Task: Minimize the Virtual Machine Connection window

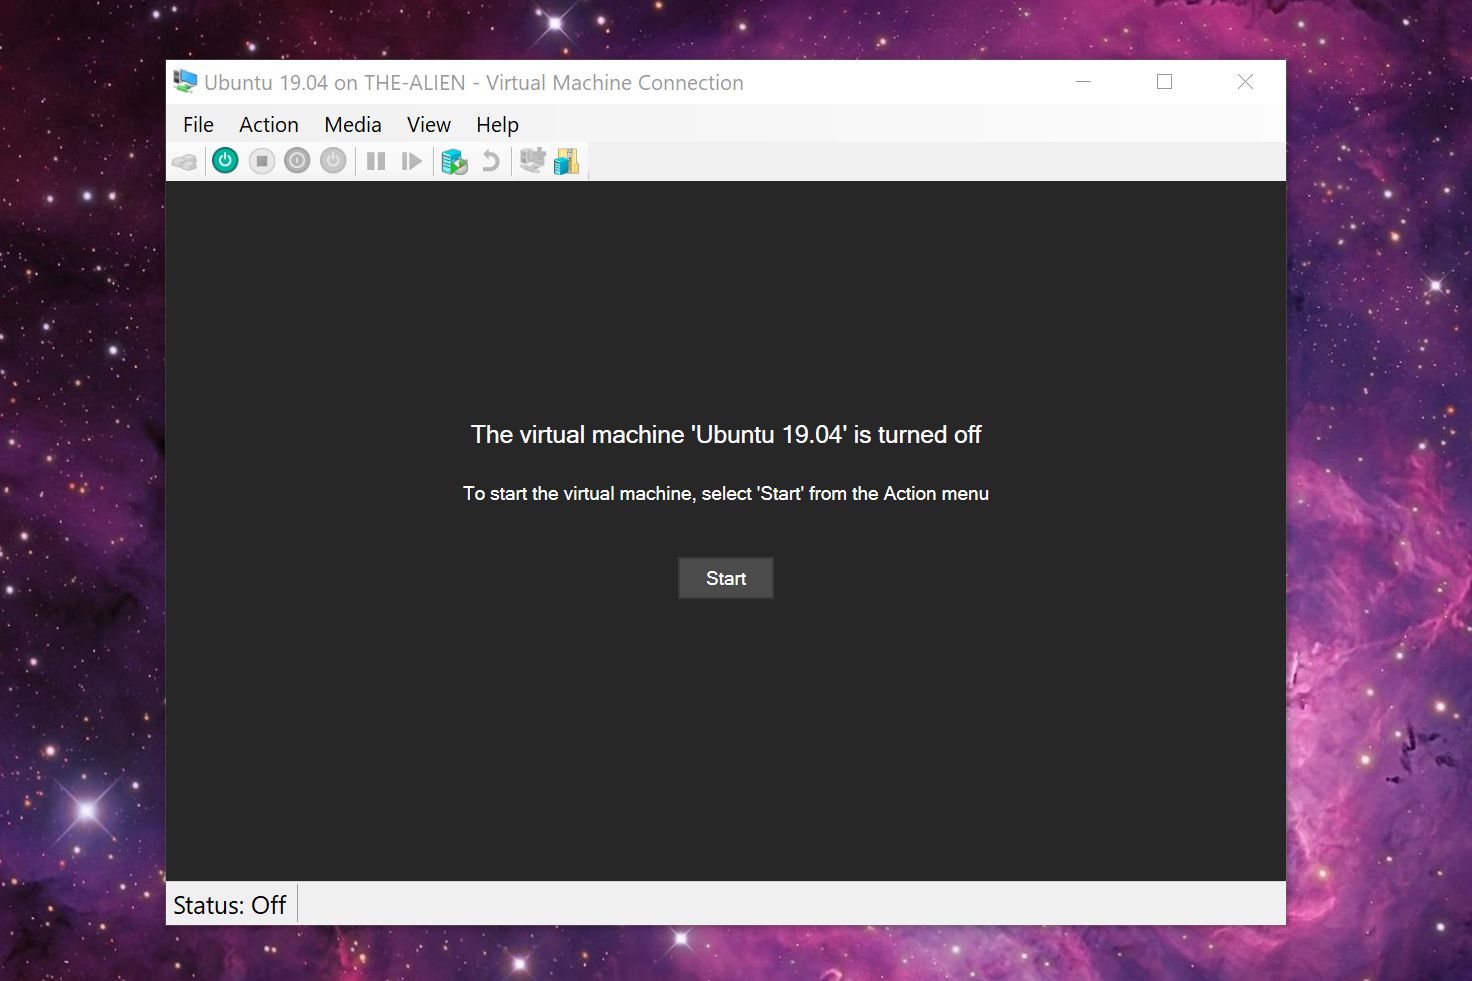Action: click(x=1083, y=82)
